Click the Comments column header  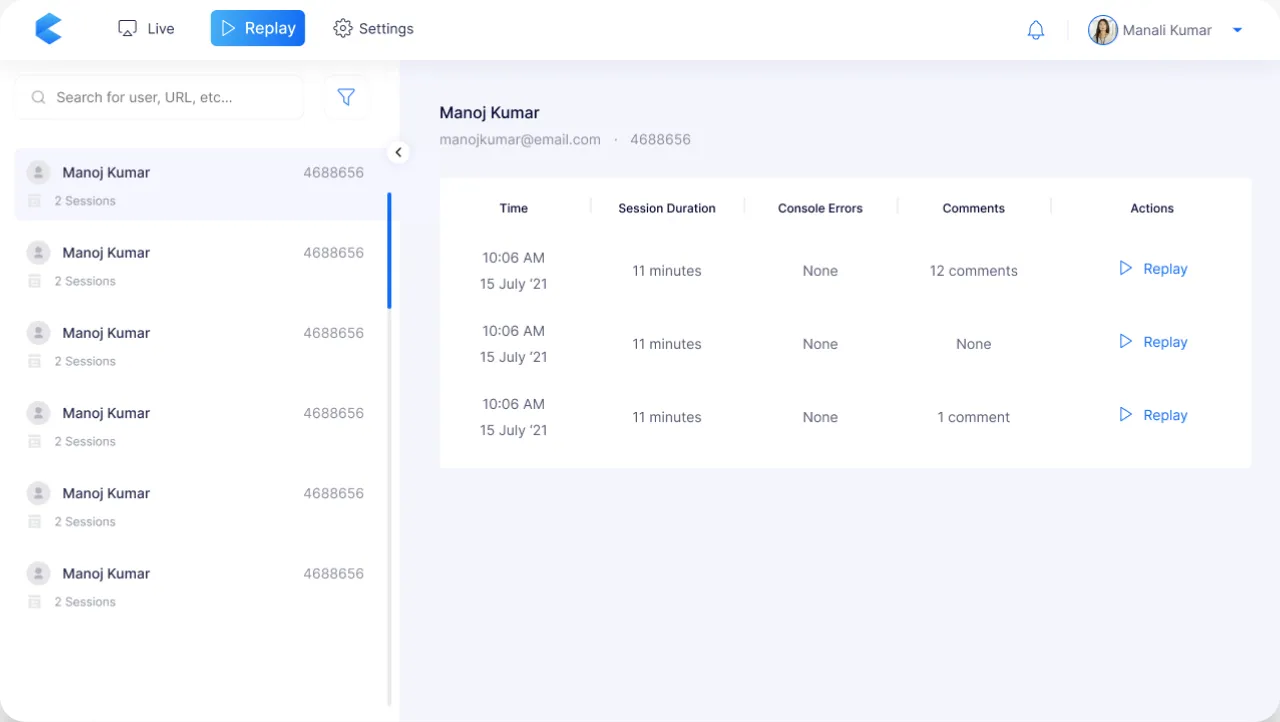click(974, 208)
